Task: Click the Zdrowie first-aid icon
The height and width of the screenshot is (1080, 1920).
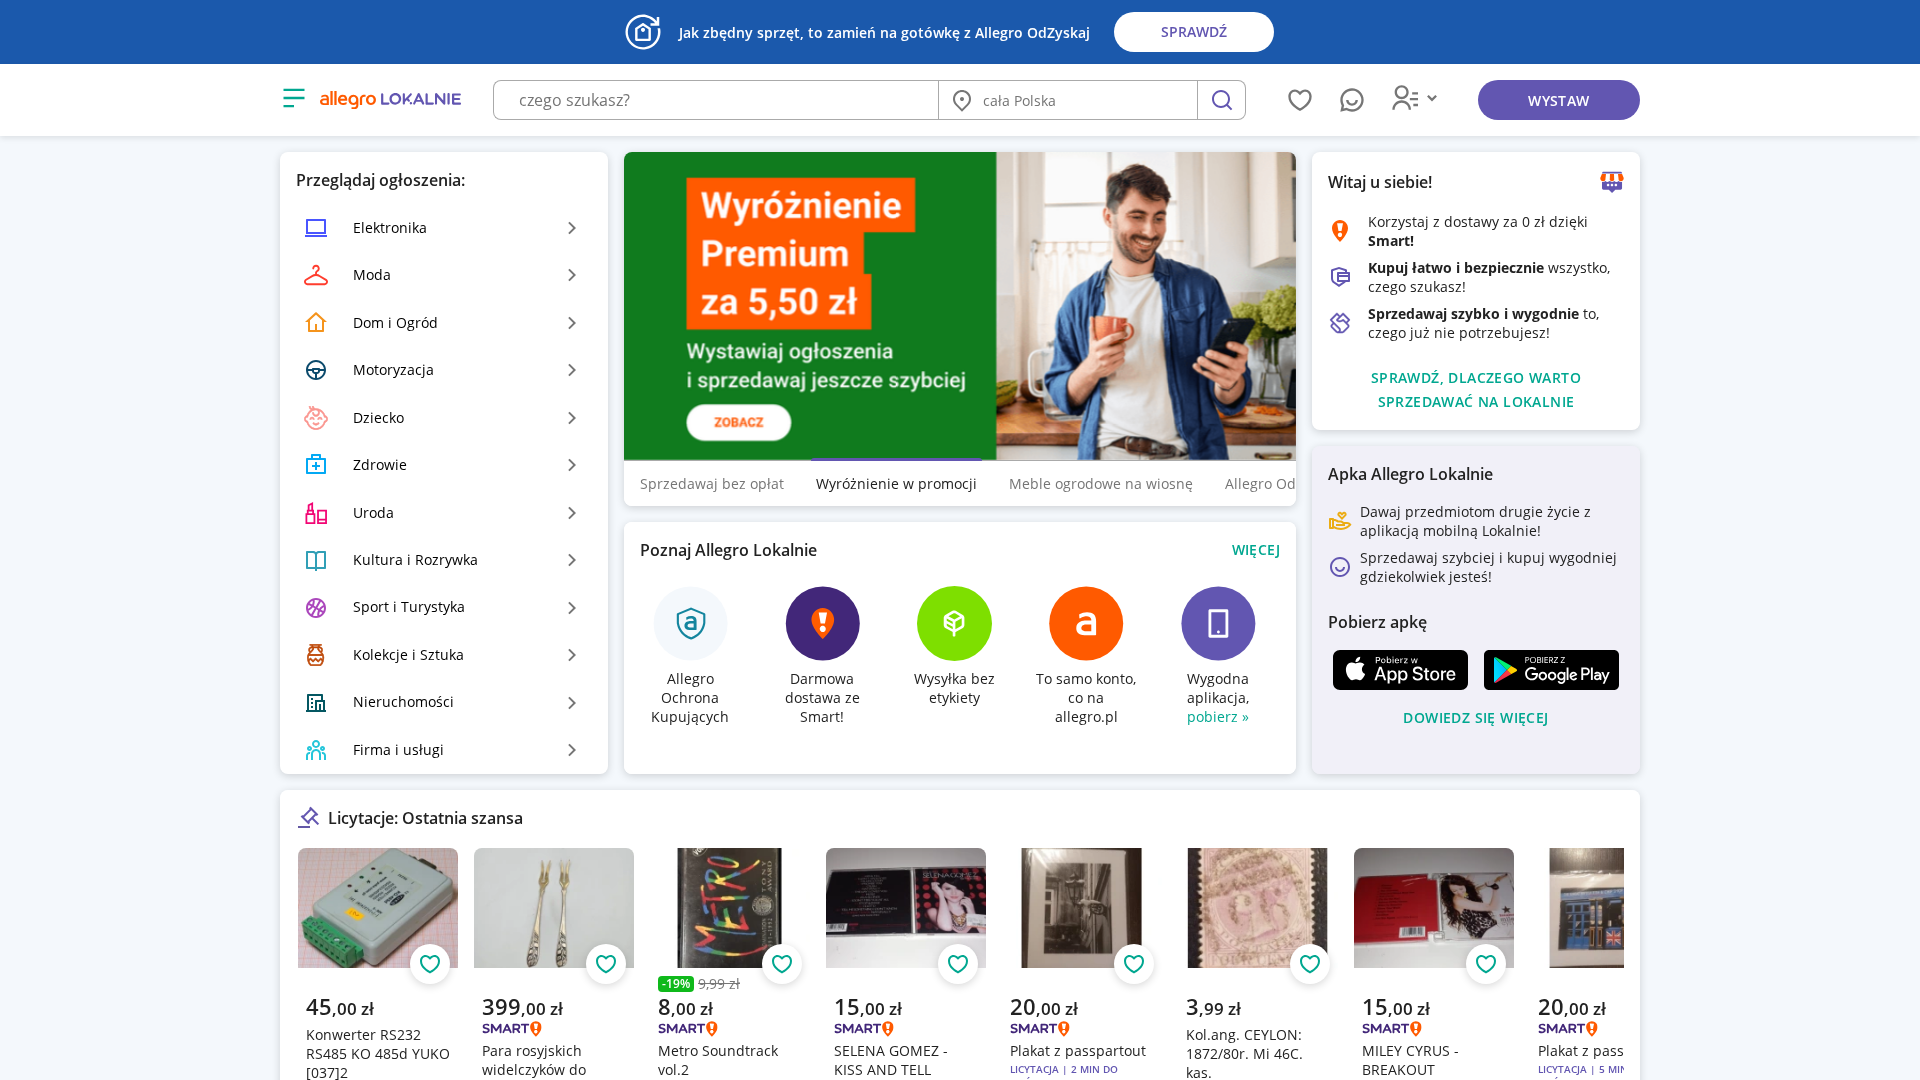Action: pyautogui.click(x=316, y=465)
